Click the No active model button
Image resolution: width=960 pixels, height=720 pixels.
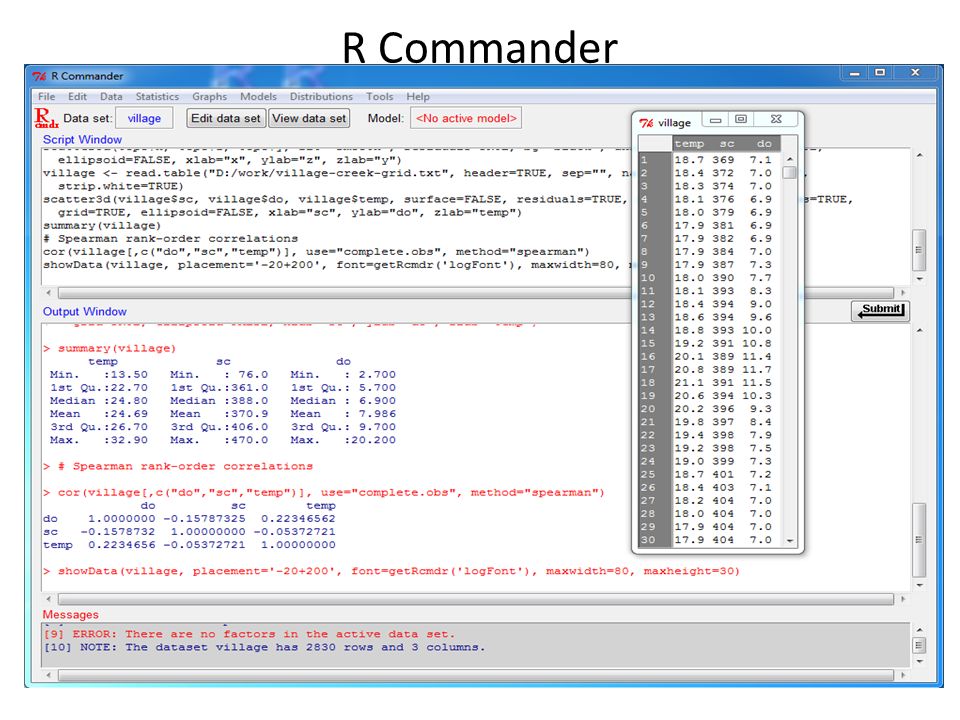tap(467, 118)
